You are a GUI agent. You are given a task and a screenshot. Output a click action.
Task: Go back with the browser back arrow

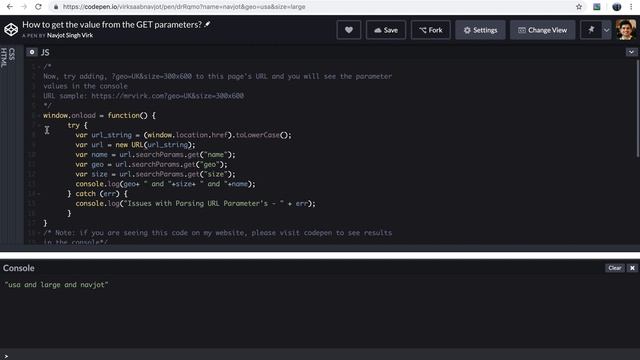tap(9, 7)
